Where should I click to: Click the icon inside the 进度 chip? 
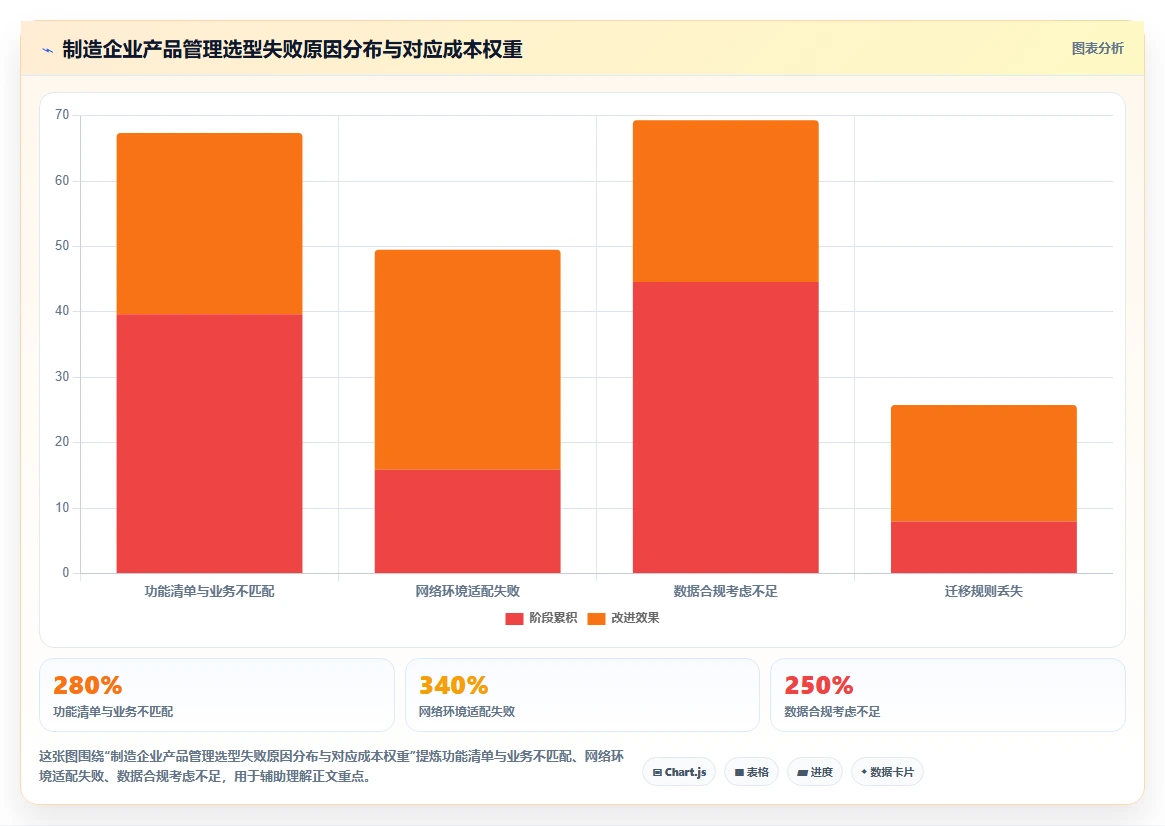802,773
